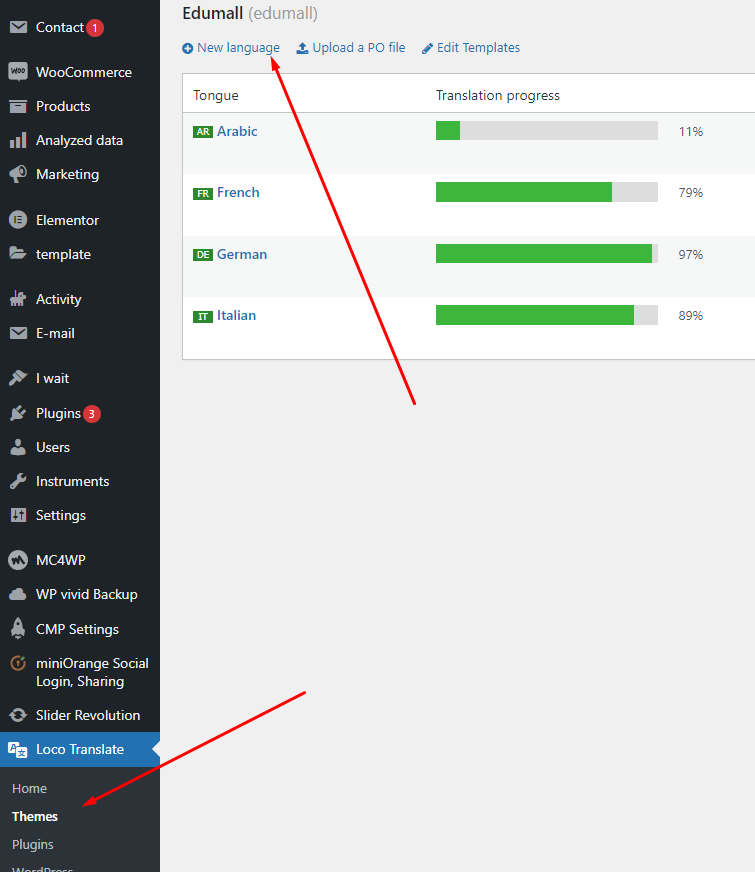Click the Settings sliders icon
This screenshot has width=755, height=872.
point(18,515)
